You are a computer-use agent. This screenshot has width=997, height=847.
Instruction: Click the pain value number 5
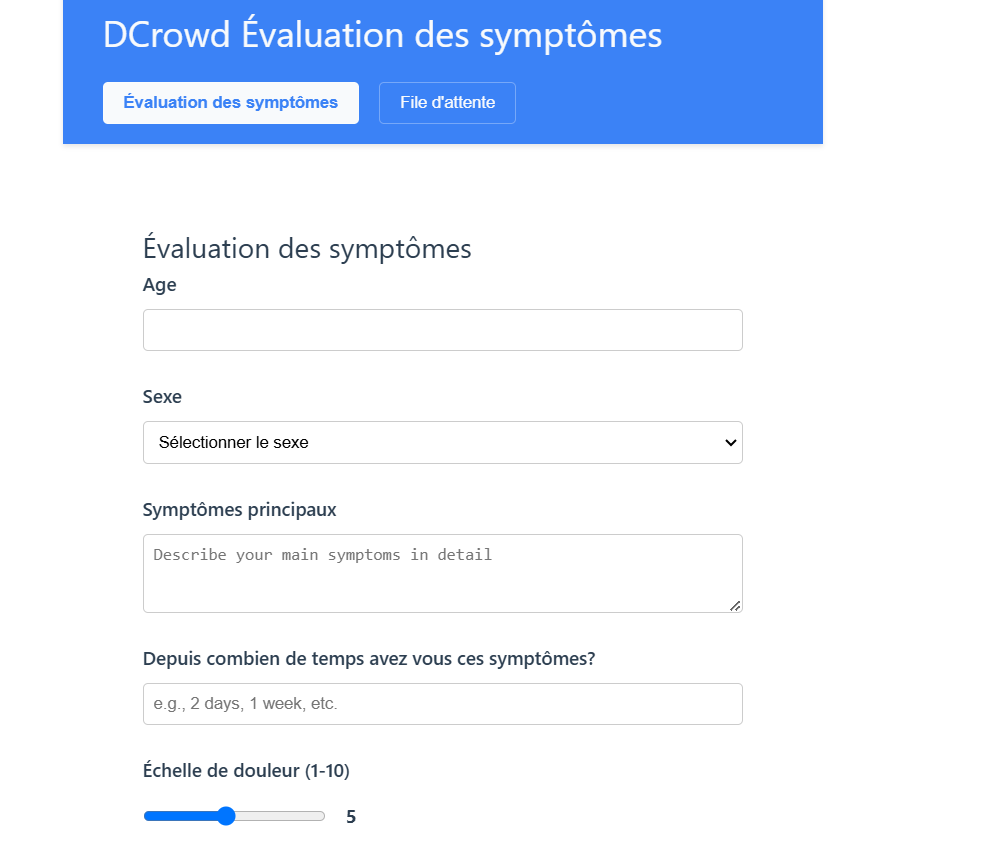(350, 816)
